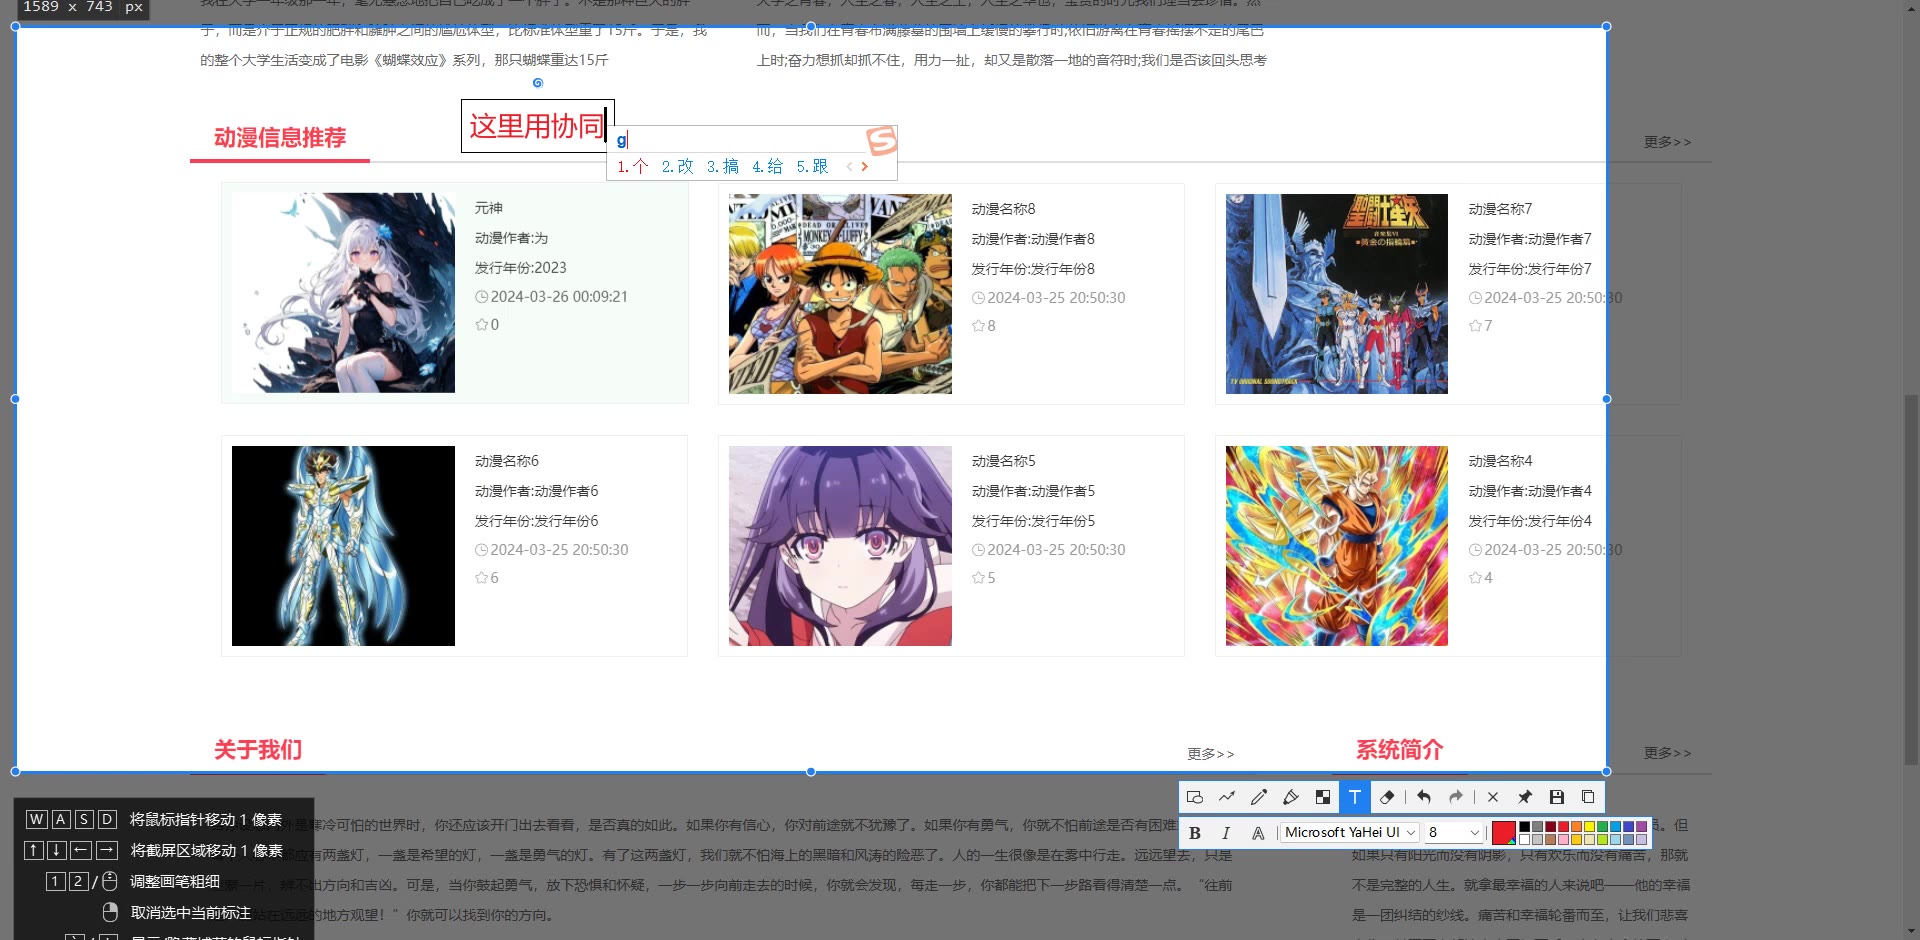Click the 发行年份:2023 text
The image size is (1920, 940).
tap(521, 268)
